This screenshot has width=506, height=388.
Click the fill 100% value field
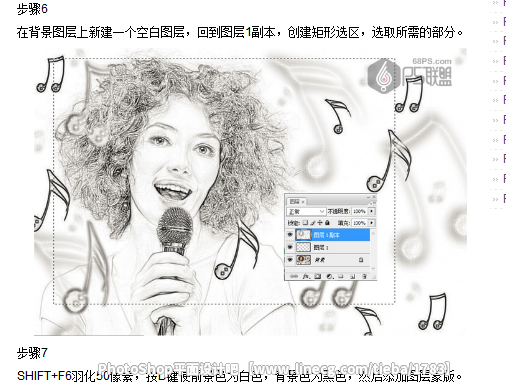coord(359,223)
